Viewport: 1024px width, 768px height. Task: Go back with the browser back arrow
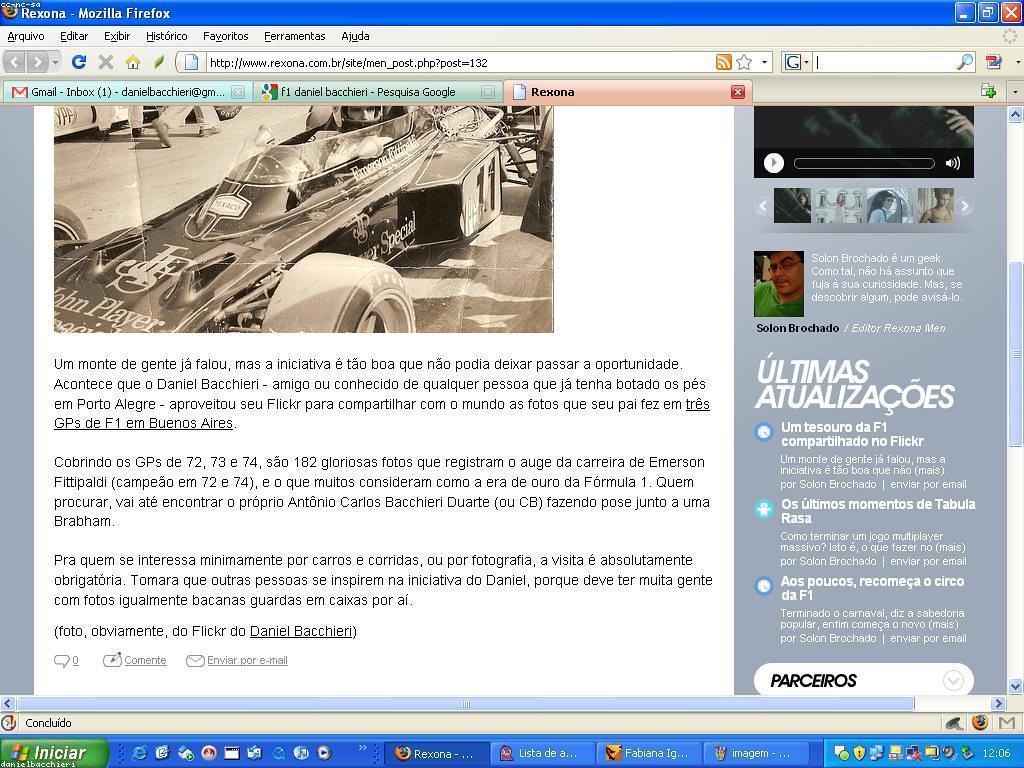tap(15, 63)
